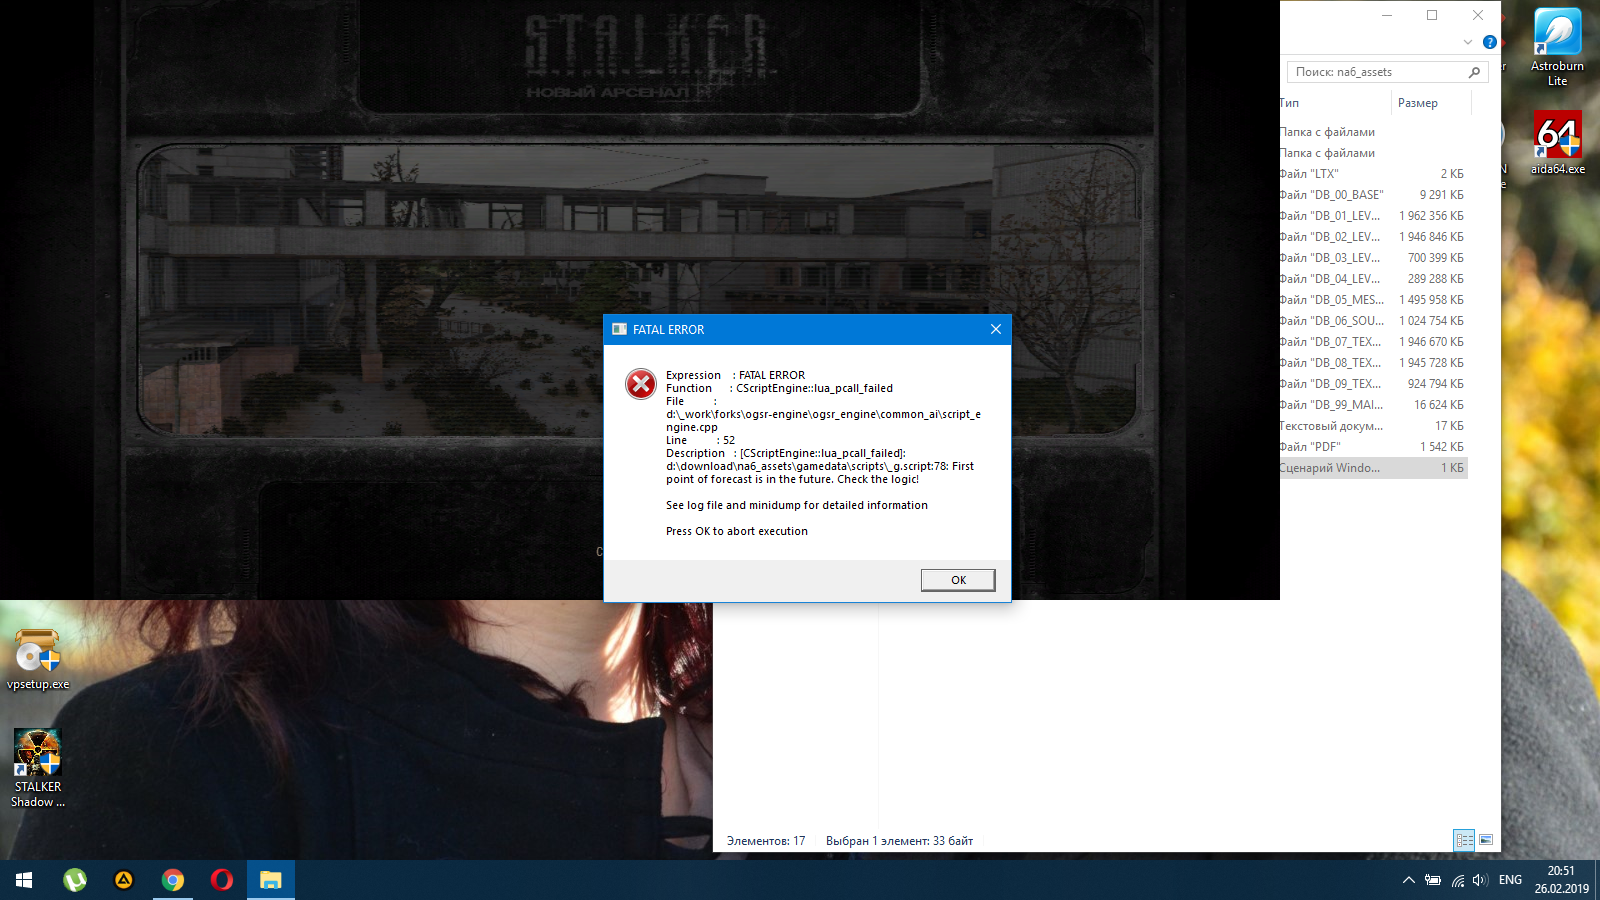The width and height of the screenshot is (1600, 900).
Task: Open the yellow triangle AIMP taskbar icon
Action: 123,880
